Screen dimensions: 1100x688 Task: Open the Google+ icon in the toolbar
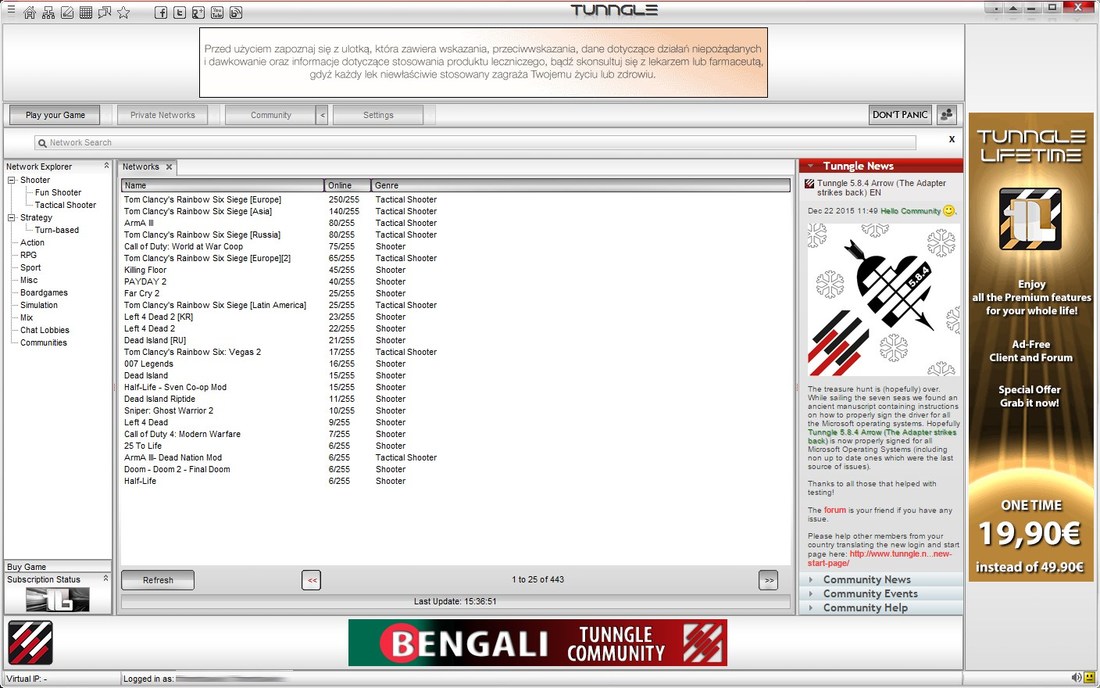click(x=199, y=12)
